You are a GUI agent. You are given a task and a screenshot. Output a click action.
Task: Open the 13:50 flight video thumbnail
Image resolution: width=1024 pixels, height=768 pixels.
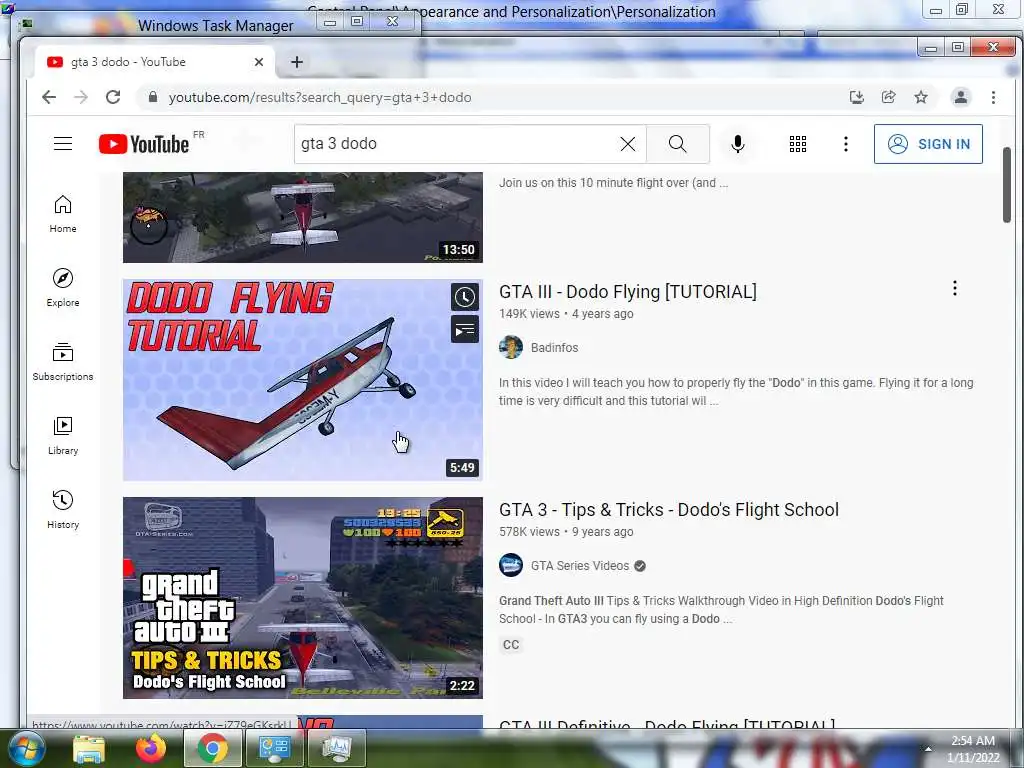pyautogui.click(x=303, y=217)
